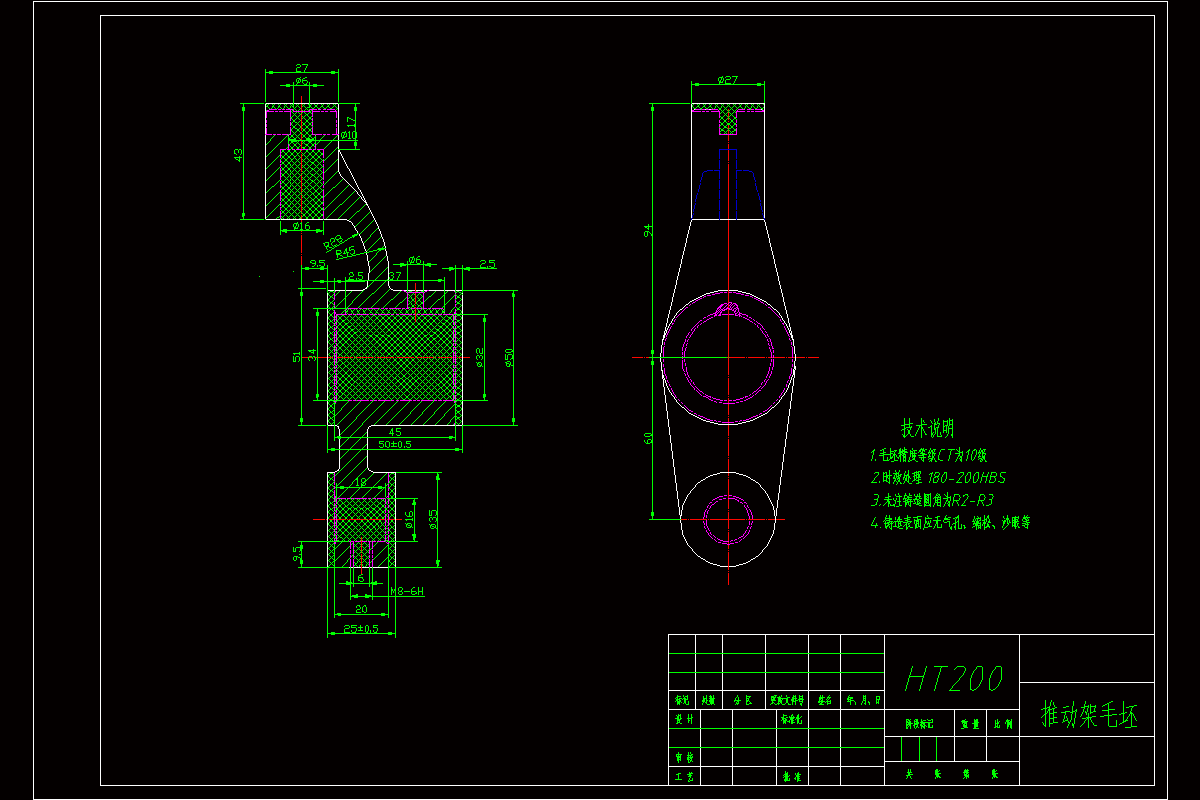The height and width of the screenshot is (800, 1200).
Task: Select the ø27 dimension above right view
Action: [727, 79]
